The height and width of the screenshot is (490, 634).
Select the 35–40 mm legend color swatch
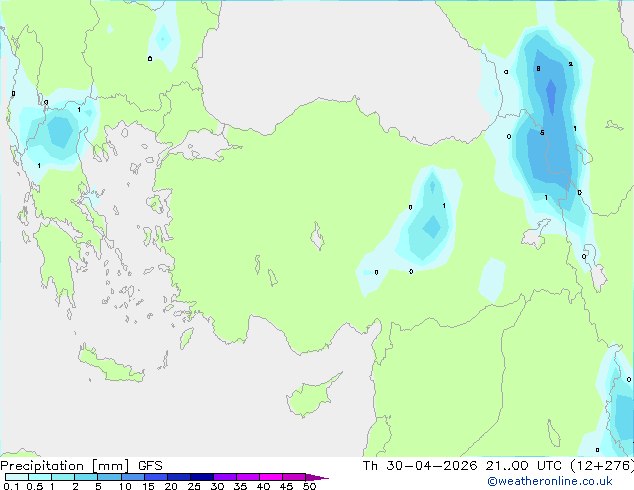pyautogui.click(x=248, y=477)
